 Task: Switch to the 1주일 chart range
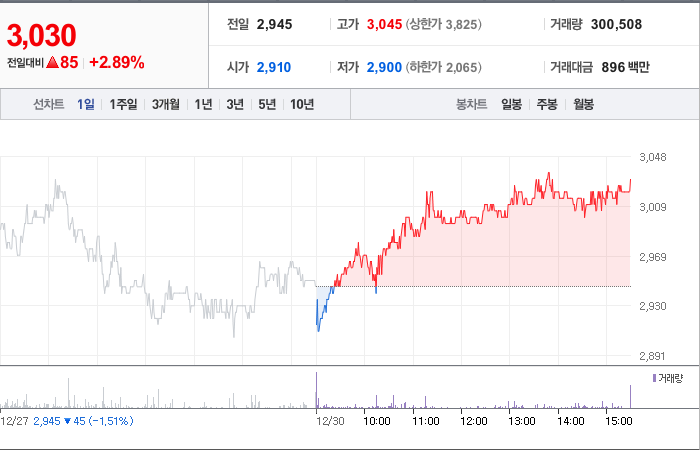click(x=123, y=104)
